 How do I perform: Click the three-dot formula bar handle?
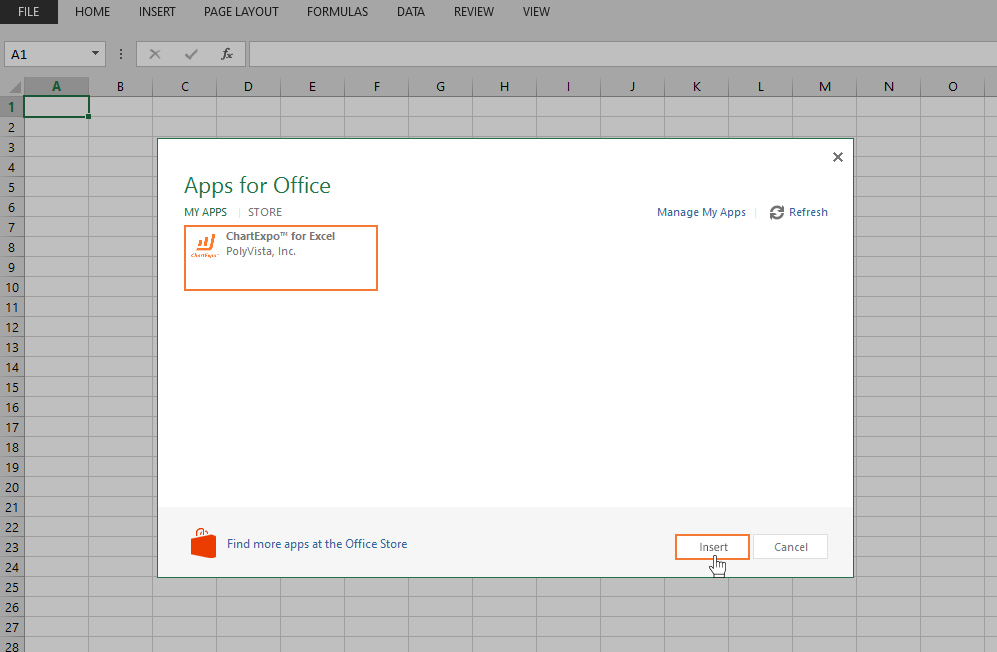(x=121, y=54)
